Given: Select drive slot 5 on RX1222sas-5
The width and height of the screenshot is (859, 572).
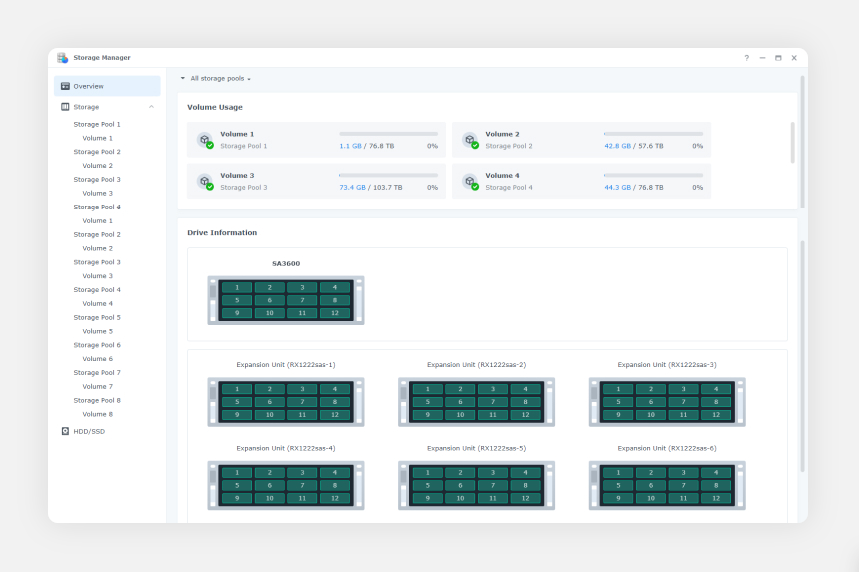Looking at the screenshot, I should coord(427,485).
